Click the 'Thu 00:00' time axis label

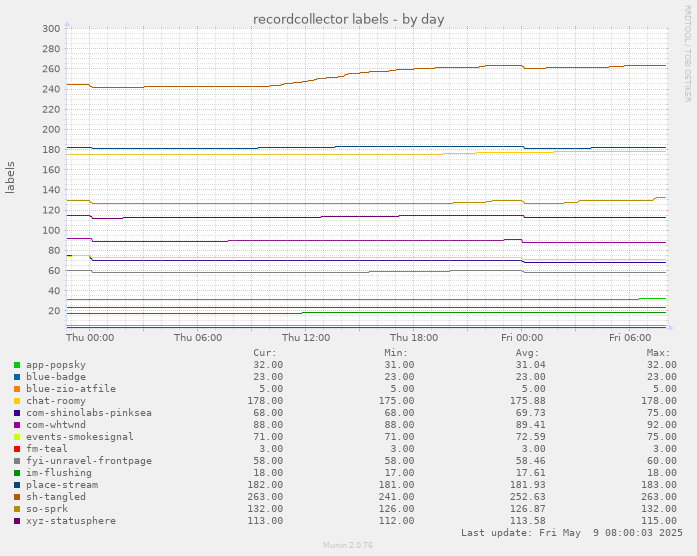coord(90,338)
